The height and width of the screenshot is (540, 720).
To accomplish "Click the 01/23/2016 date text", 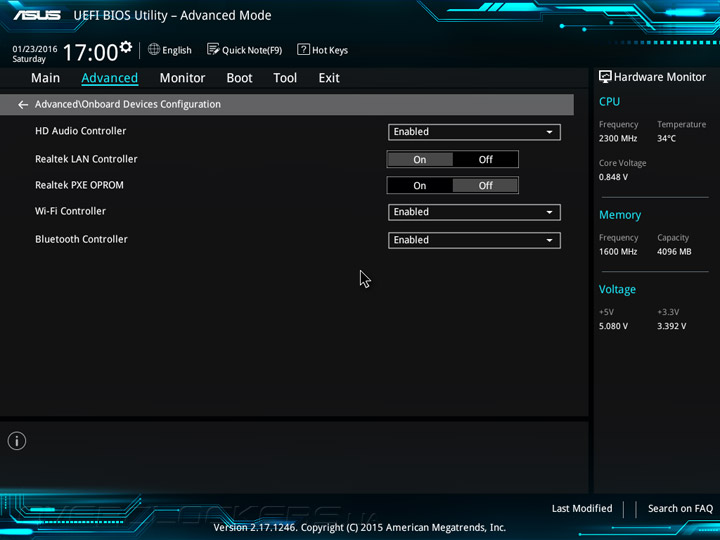I will pos(35,49).
